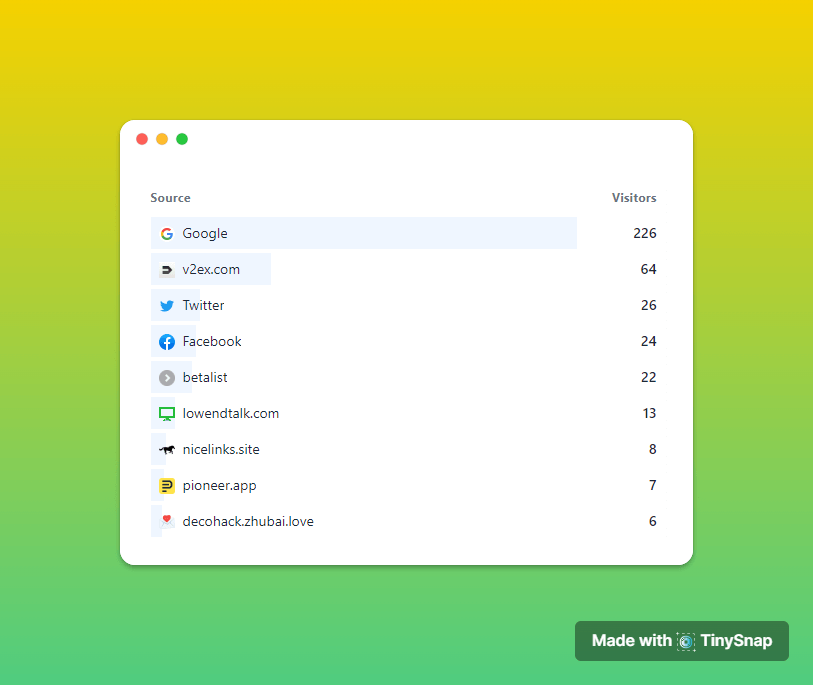Select the 226 visitors value for Google
813x685 pixels.
[x=644, y=233]
